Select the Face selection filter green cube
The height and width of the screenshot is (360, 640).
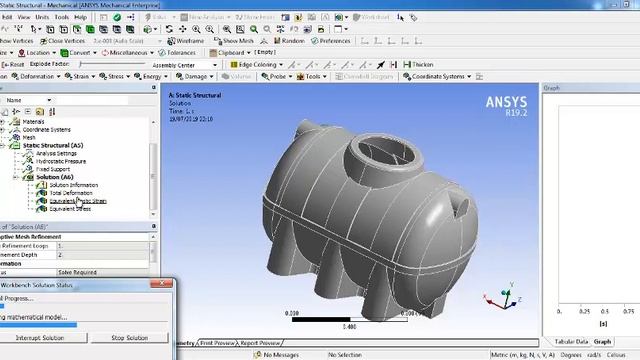[x=77, y=29]
